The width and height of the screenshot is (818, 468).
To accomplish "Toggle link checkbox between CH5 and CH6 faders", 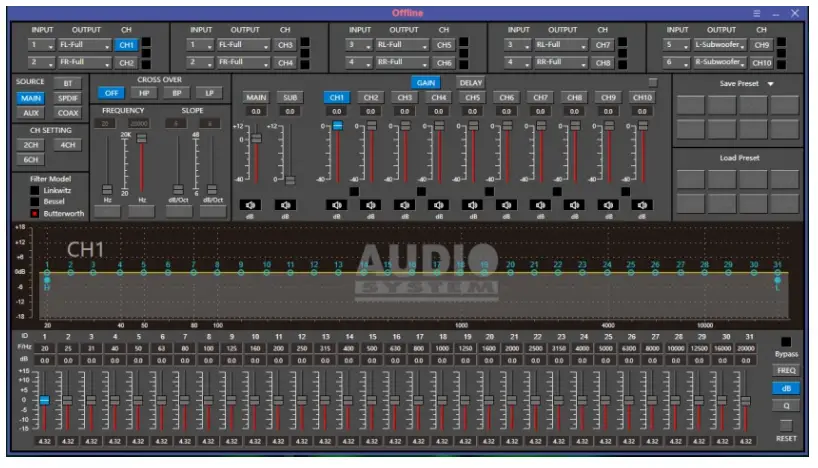I will click(489, 191).
